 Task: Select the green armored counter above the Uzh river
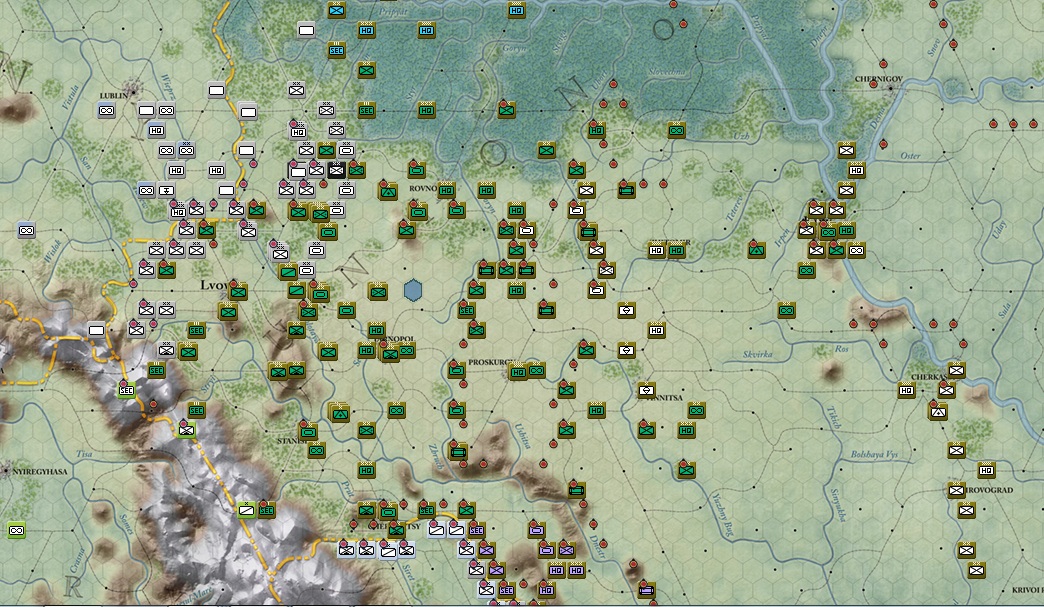coord(676,130)
